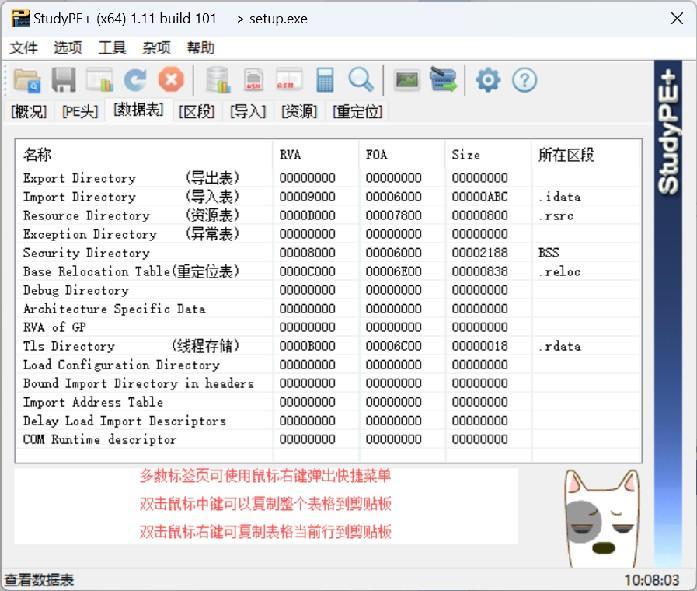Click the RVA column header
697x591 pixels.
(316, 155)
